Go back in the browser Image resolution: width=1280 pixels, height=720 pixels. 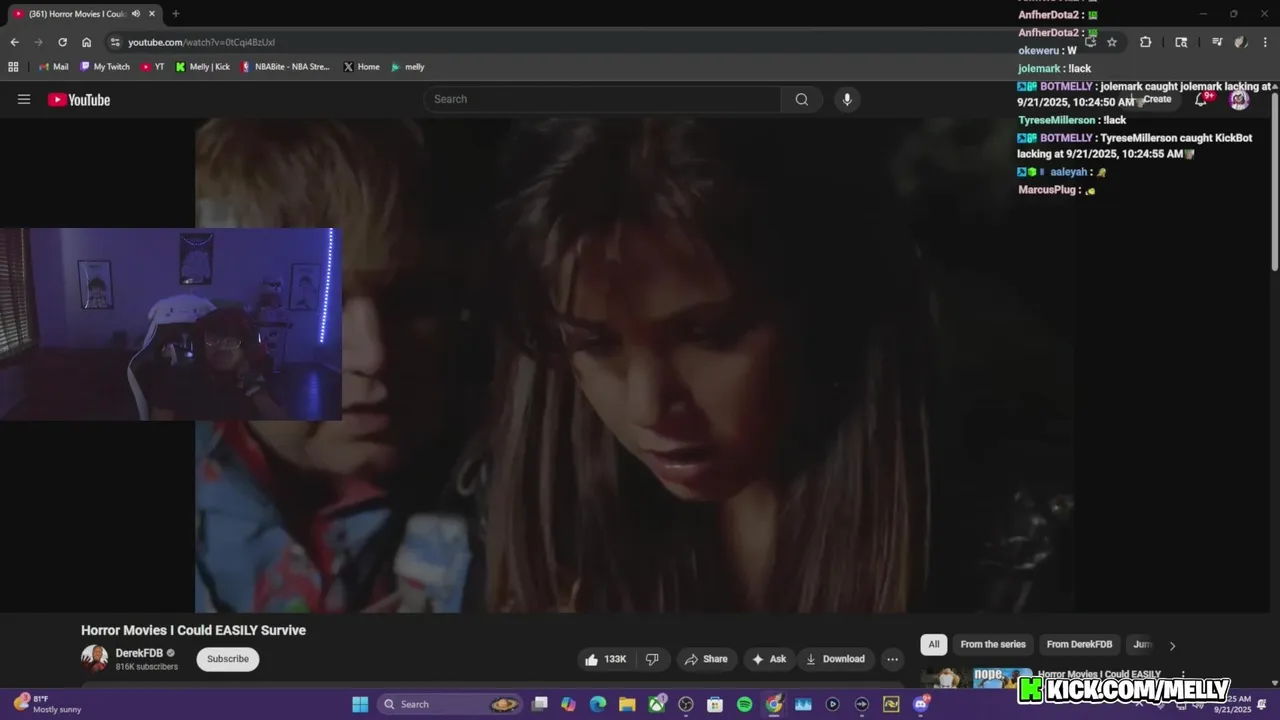click(14, 42)
